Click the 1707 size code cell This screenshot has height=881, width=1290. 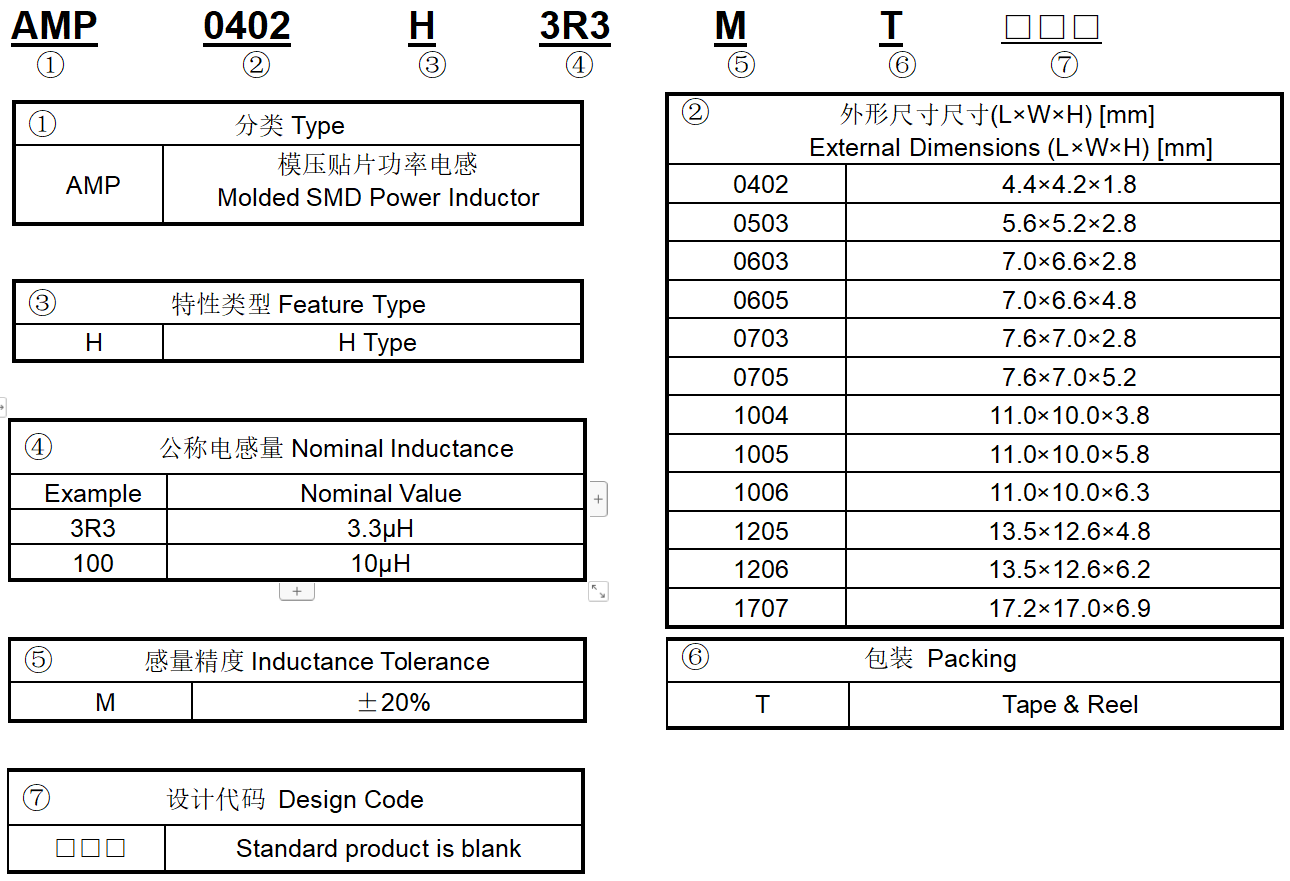pos(759,608)
